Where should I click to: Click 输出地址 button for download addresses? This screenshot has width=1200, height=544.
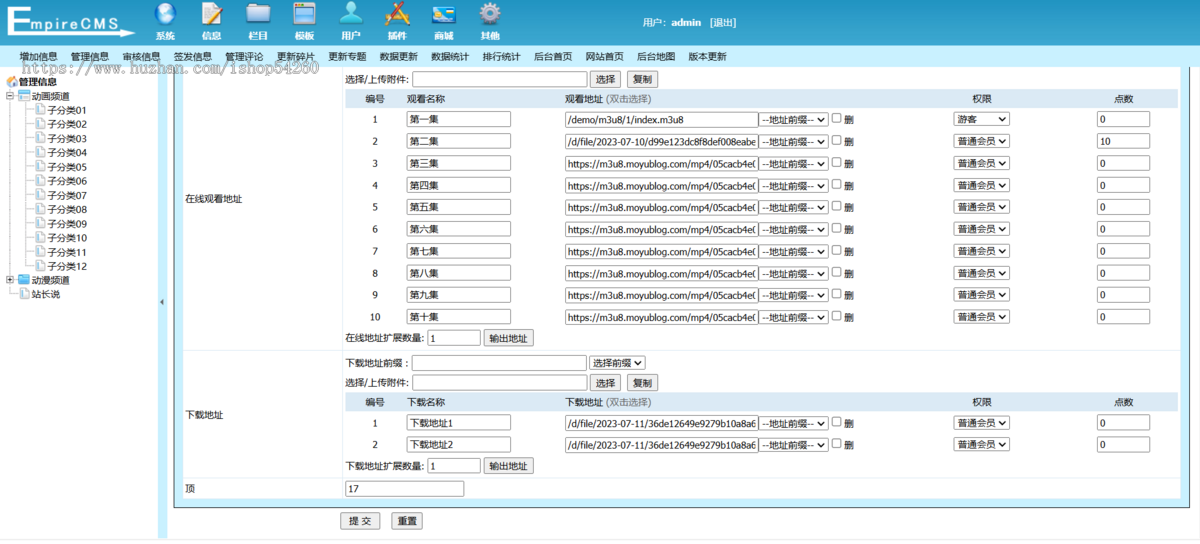coord(509,466)
